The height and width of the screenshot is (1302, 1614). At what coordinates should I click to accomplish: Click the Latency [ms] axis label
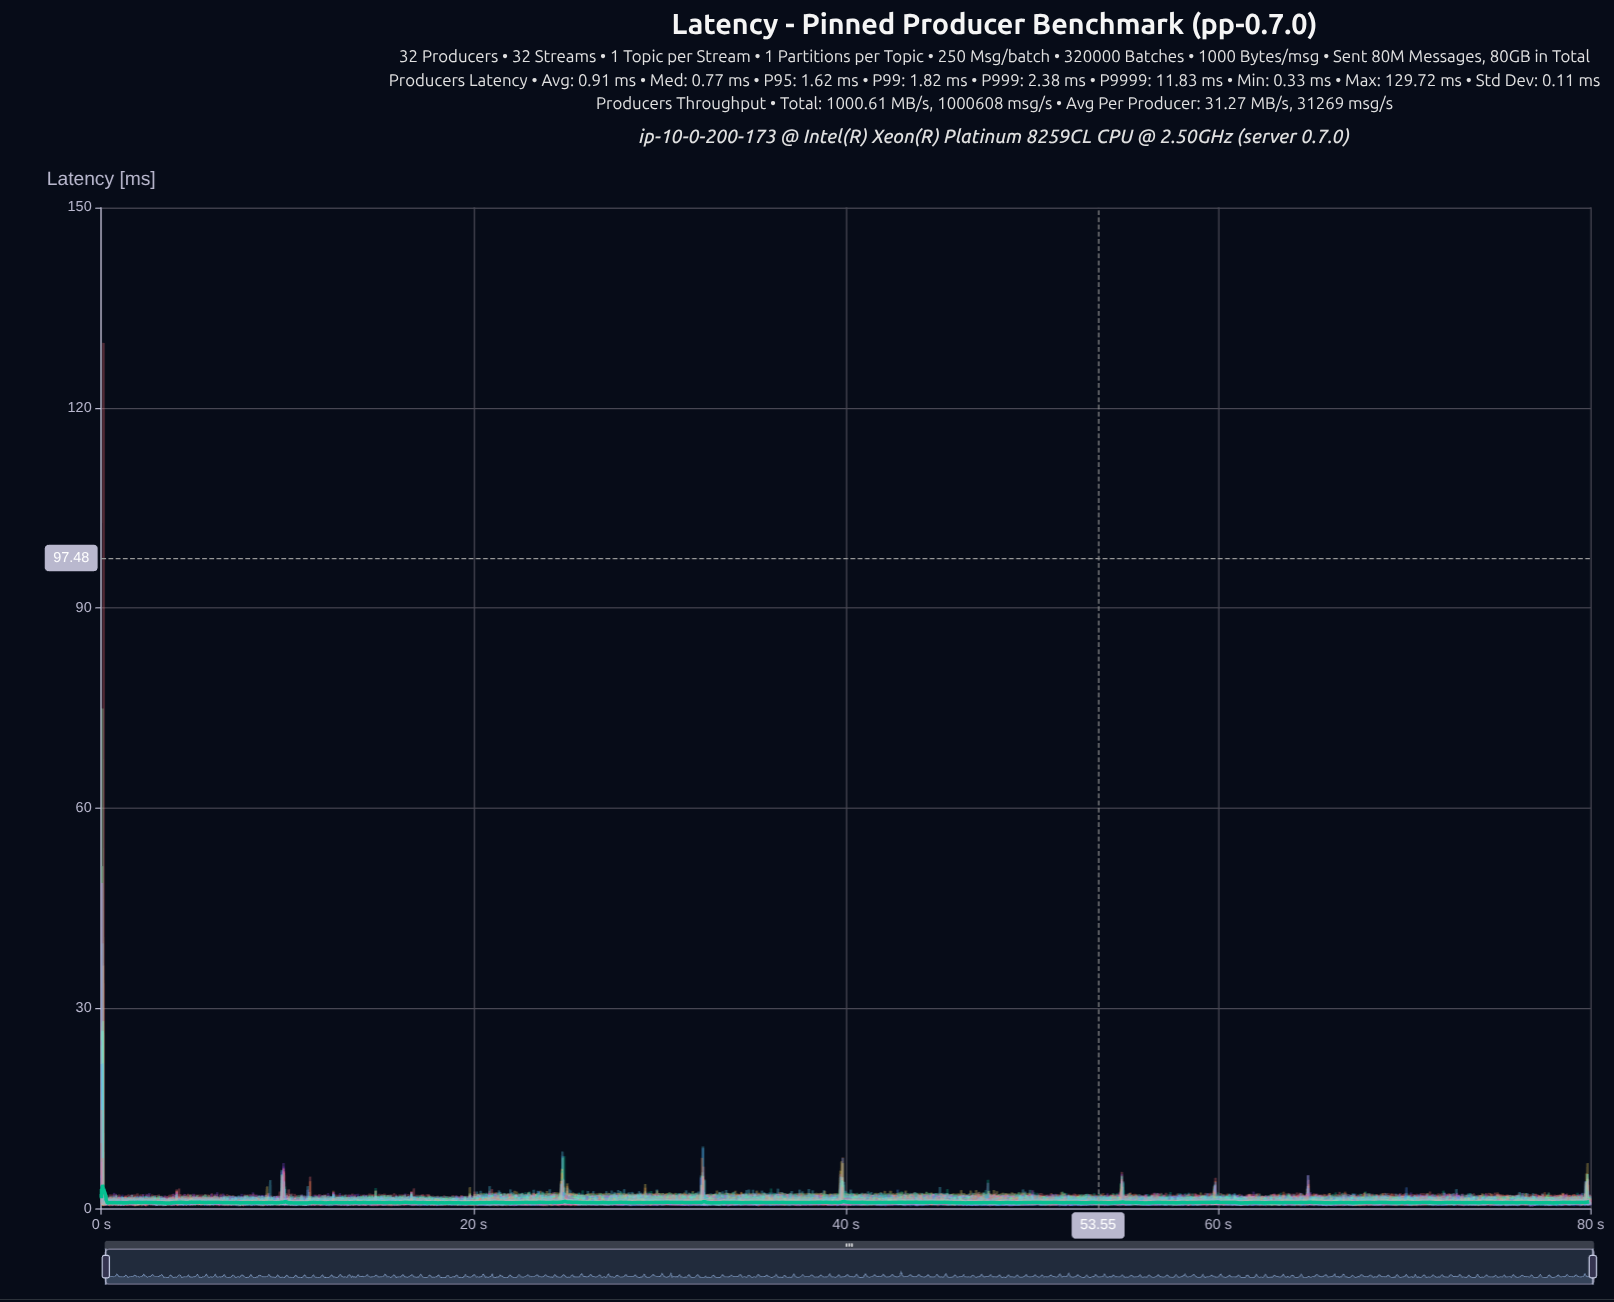101,179
